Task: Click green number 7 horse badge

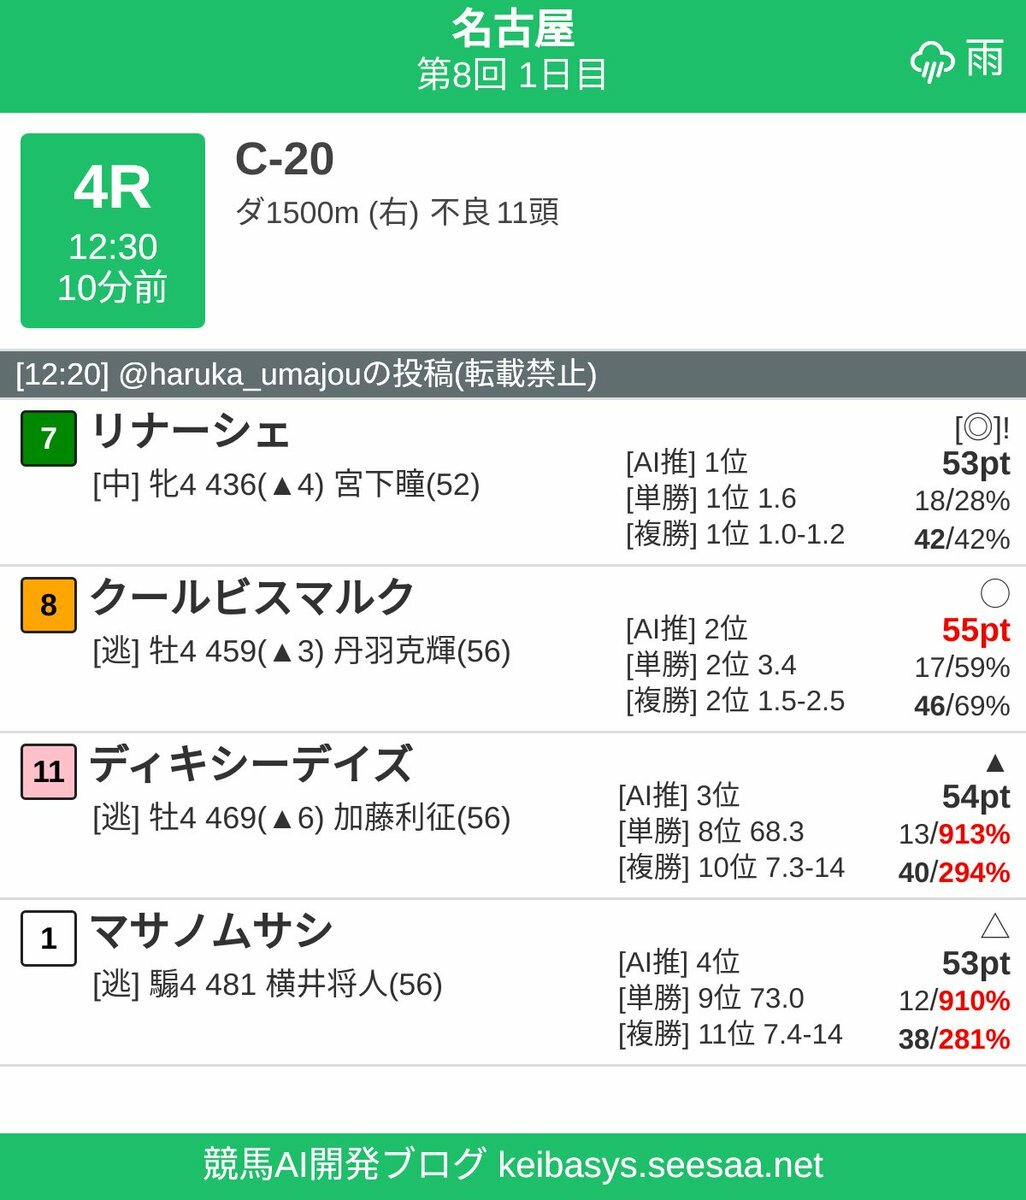Action: [48, 439]
